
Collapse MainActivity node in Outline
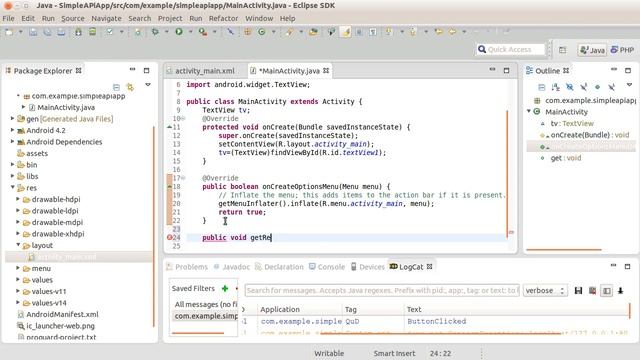[x=529, y=111]
